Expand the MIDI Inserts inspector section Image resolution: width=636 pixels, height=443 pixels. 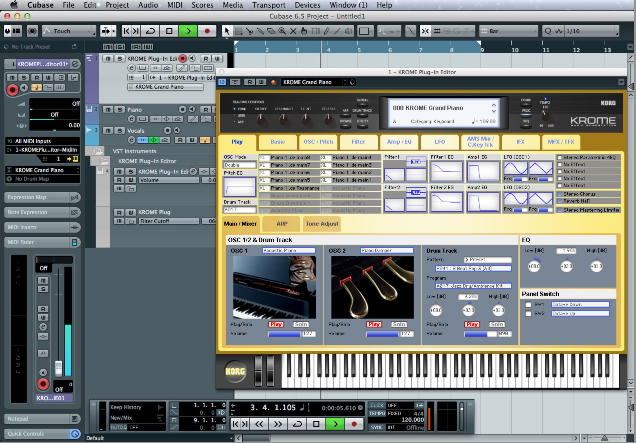(42, 227)
